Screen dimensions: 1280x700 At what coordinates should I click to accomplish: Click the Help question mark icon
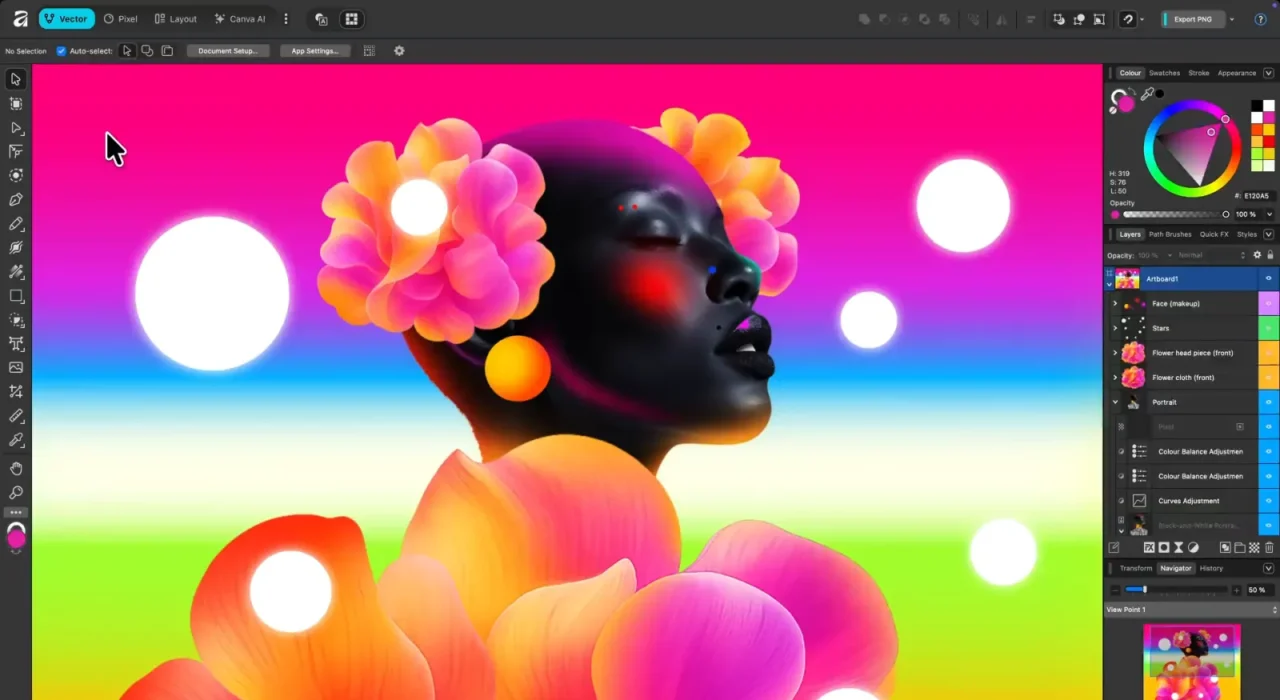pyautogui.click(x=1260, y=19)
